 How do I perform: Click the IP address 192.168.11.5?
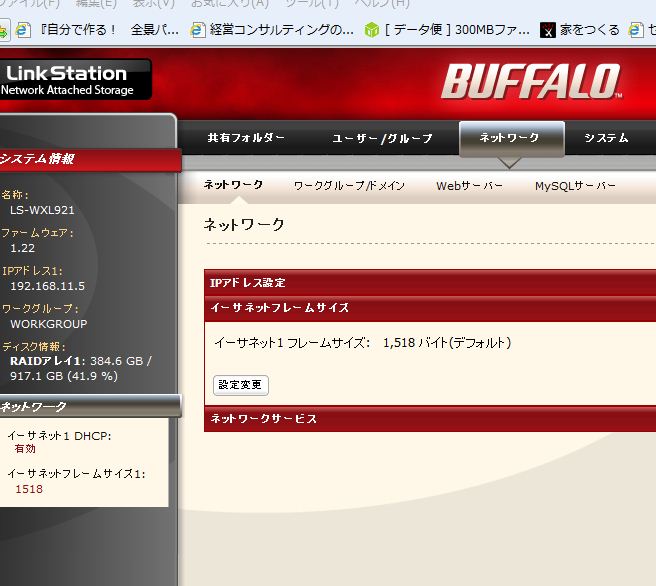click(47, 286)
